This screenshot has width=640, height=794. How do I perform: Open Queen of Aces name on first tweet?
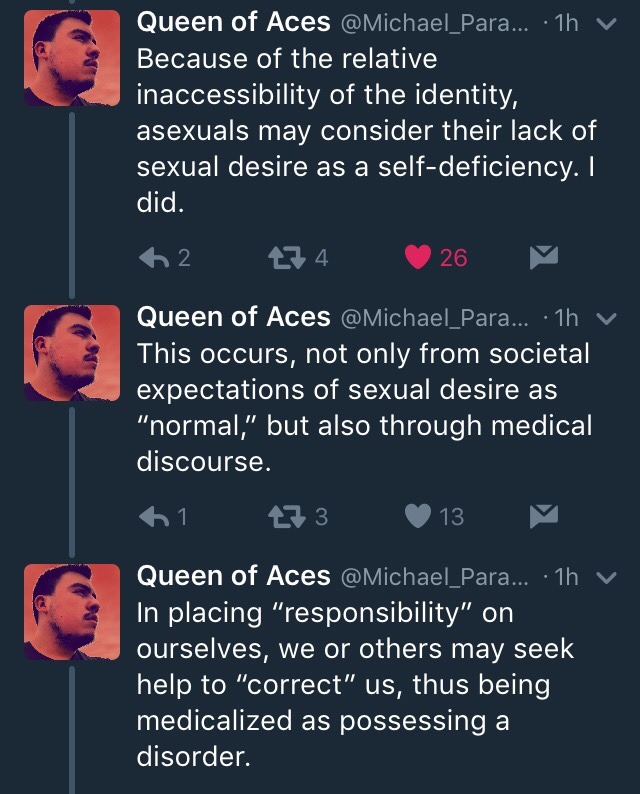tap(232, 20)
